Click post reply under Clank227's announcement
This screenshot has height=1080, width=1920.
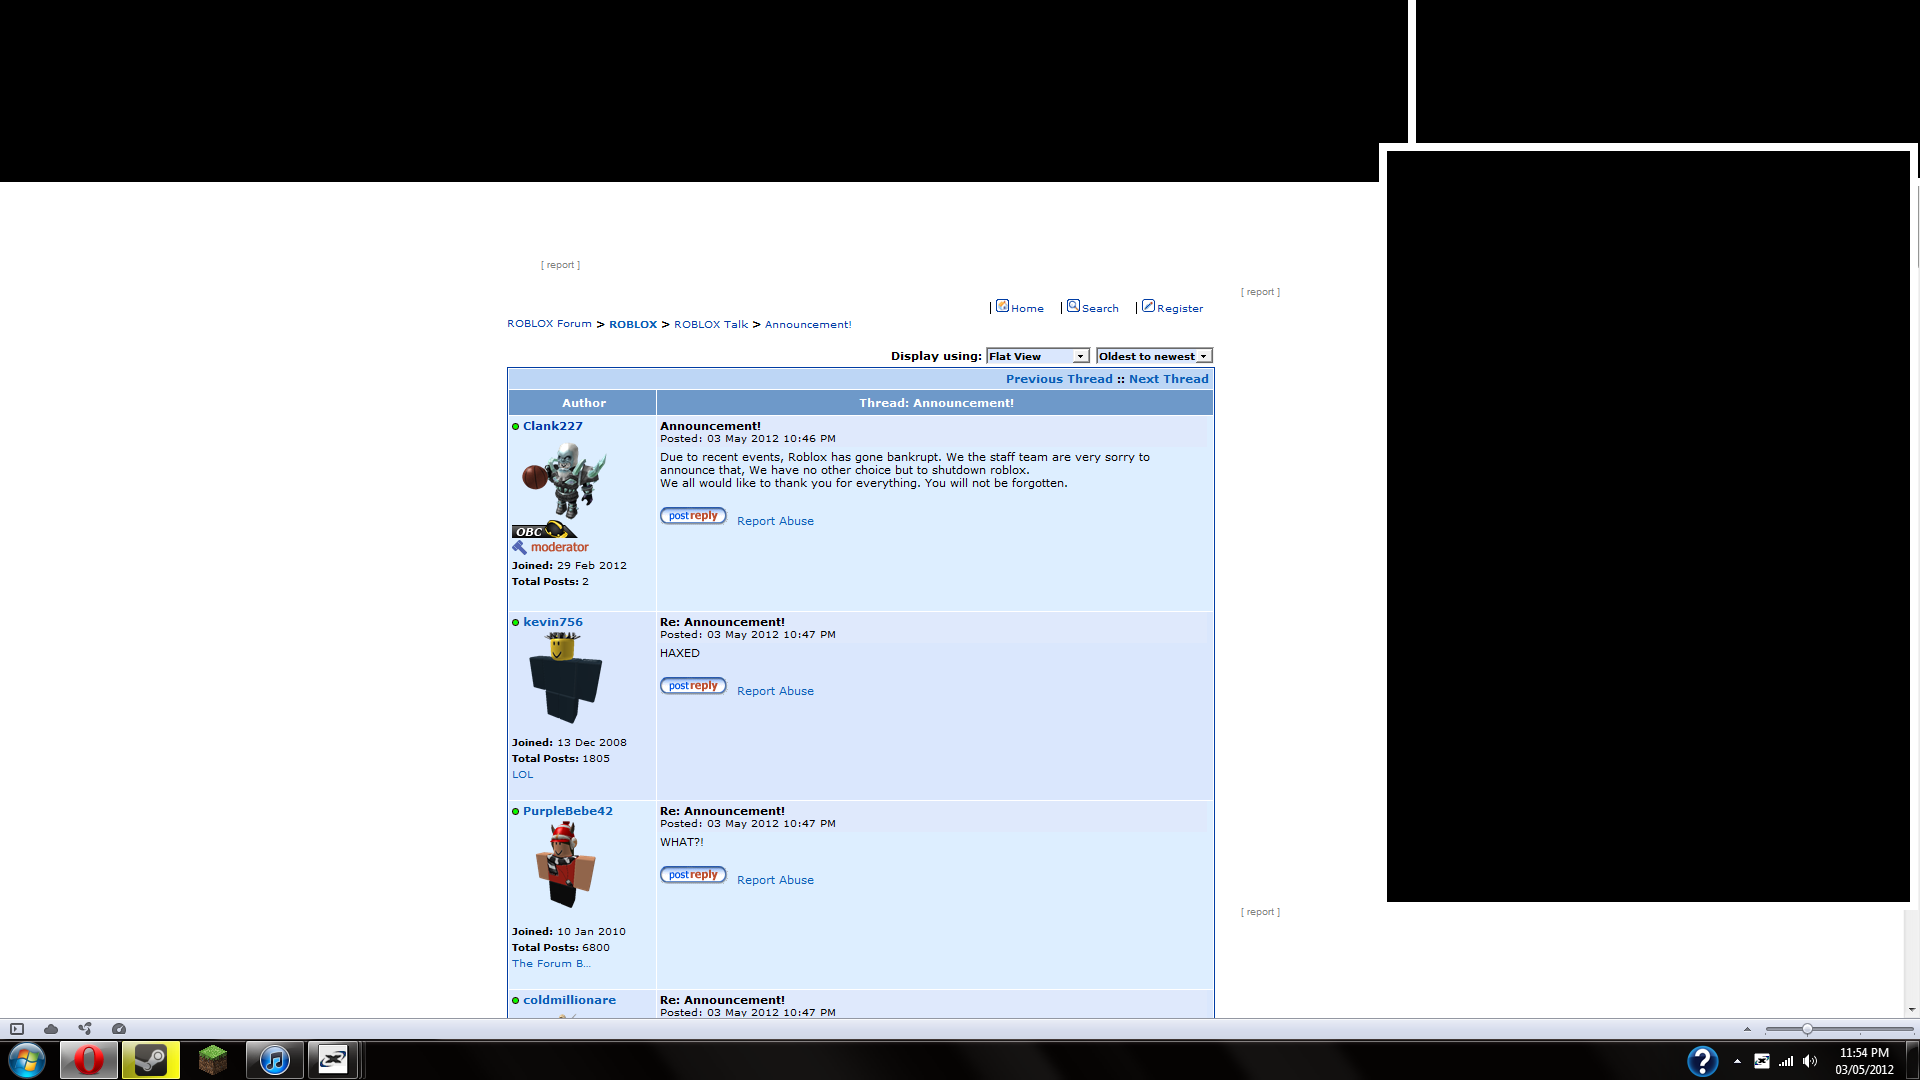(693, 516)
